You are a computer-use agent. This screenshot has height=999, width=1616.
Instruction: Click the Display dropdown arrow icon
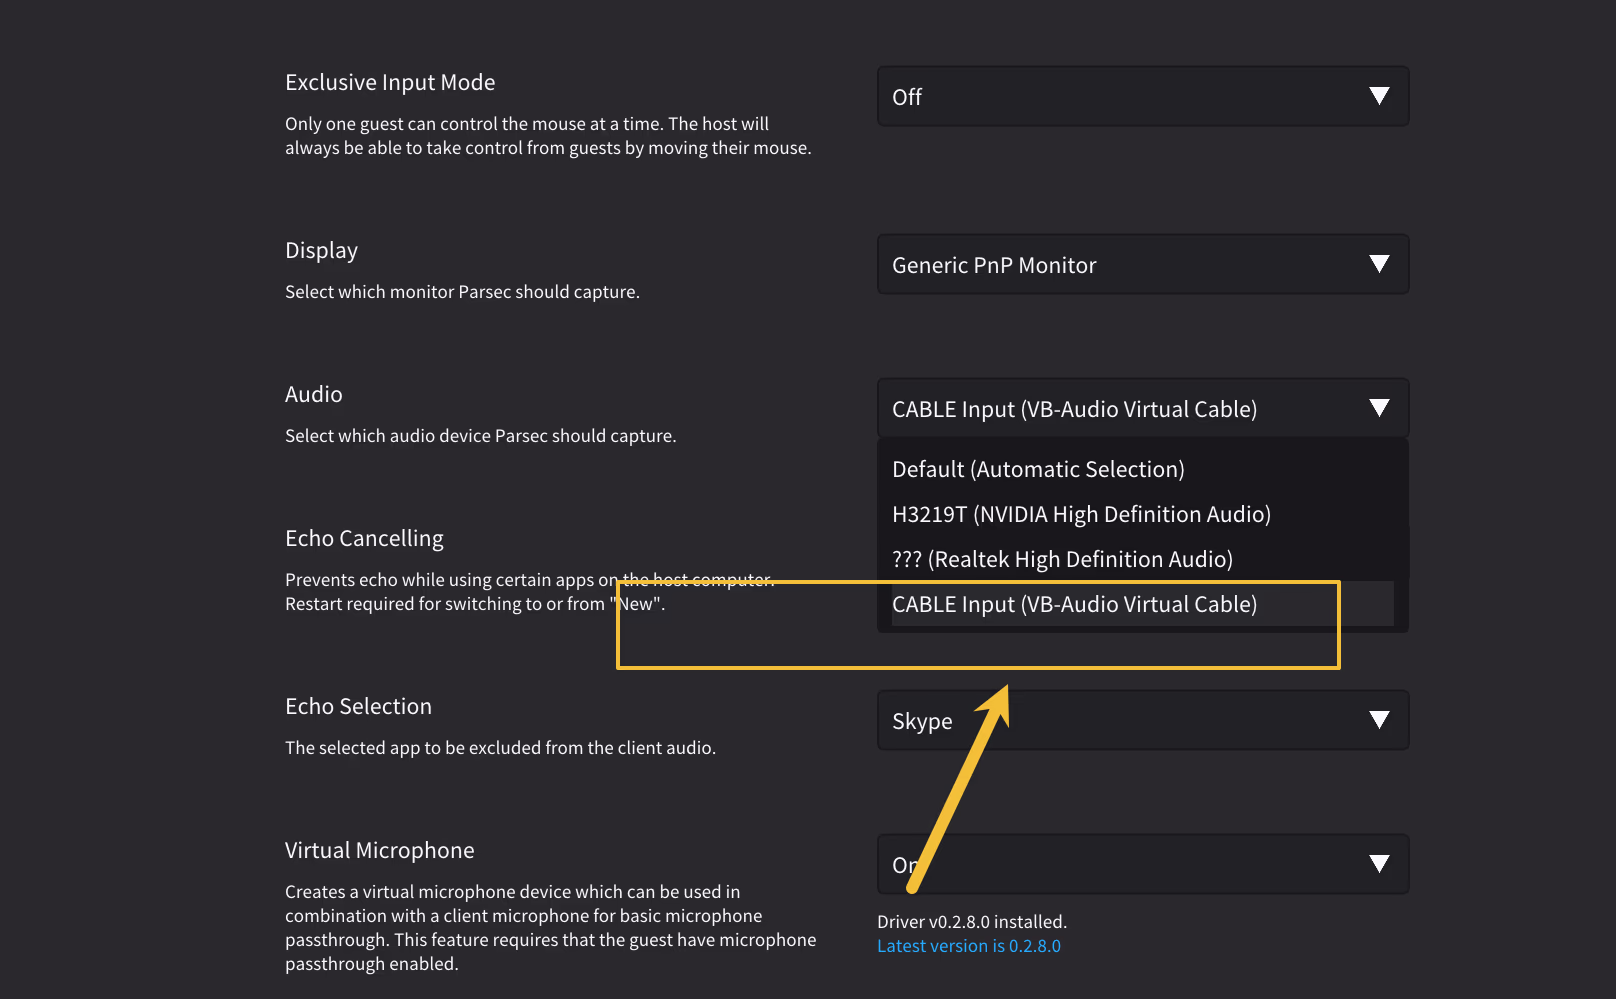pos(1379,264)
